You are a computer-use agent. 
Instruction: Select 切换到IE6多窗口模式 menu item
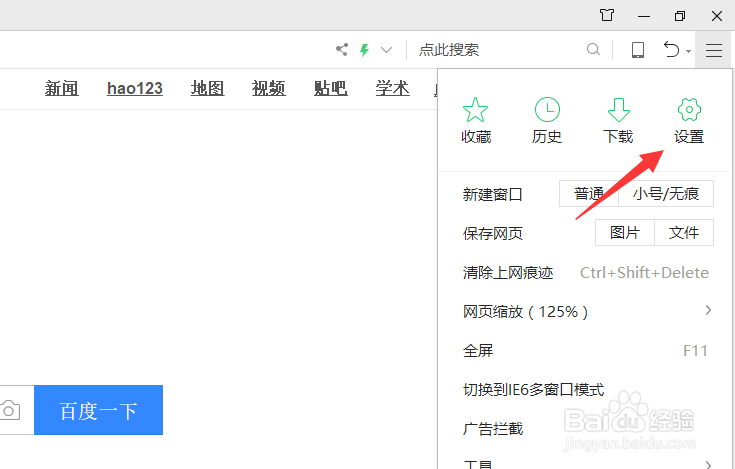(585, 389)
